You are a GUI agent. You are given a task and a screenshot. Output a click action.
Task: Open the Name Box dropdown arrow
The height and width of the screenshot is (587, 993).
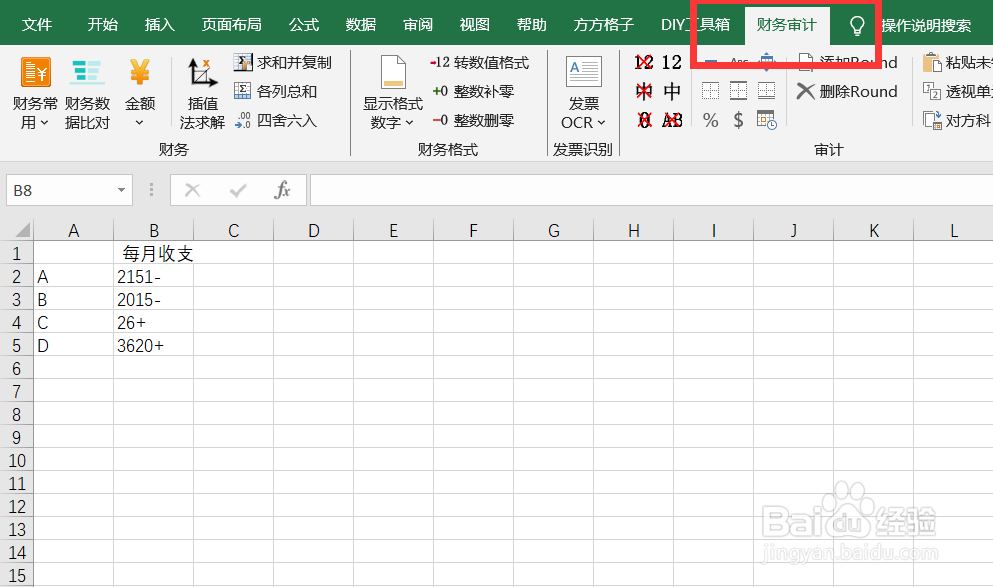coord(121,190)
